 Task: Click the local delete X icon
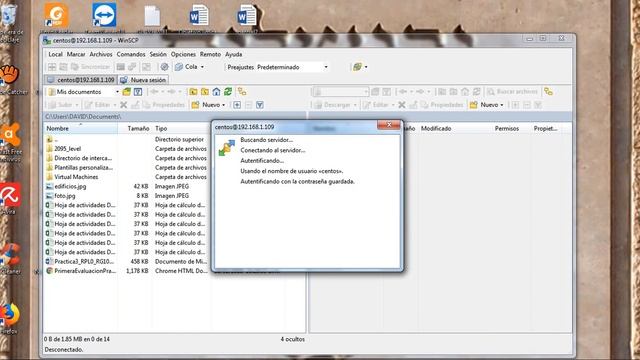click(124, 105)
